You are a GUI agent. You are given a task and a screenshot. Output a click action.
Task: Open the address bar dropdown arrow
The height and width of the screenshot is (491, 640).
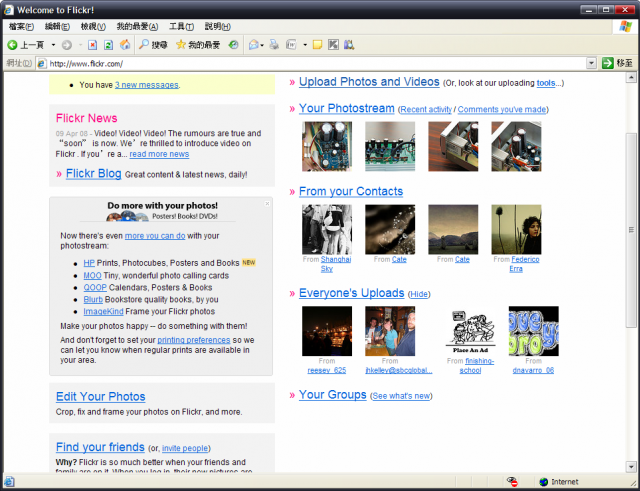coord(591,63)
